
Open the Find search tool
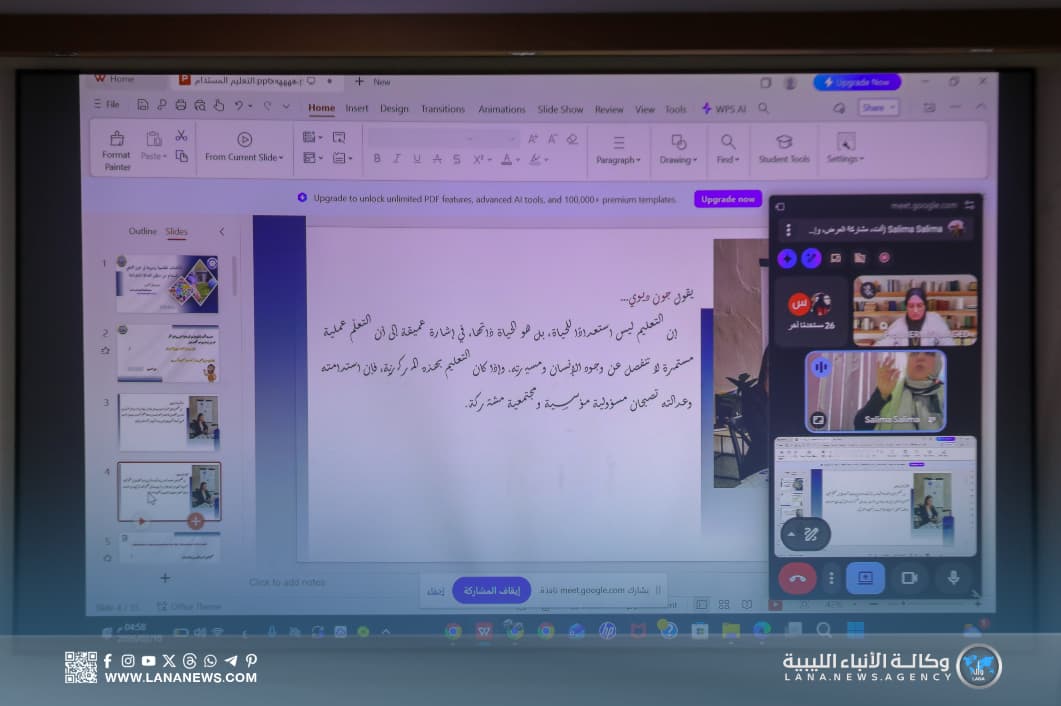[727, 148]
